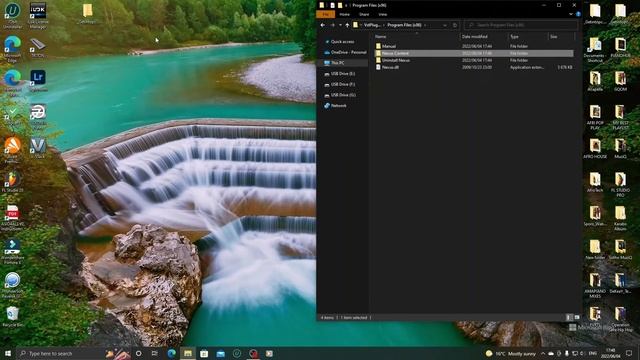Open AMAPIANO MIXES desktop folder

pyautogui.click(x=595, y=286)
